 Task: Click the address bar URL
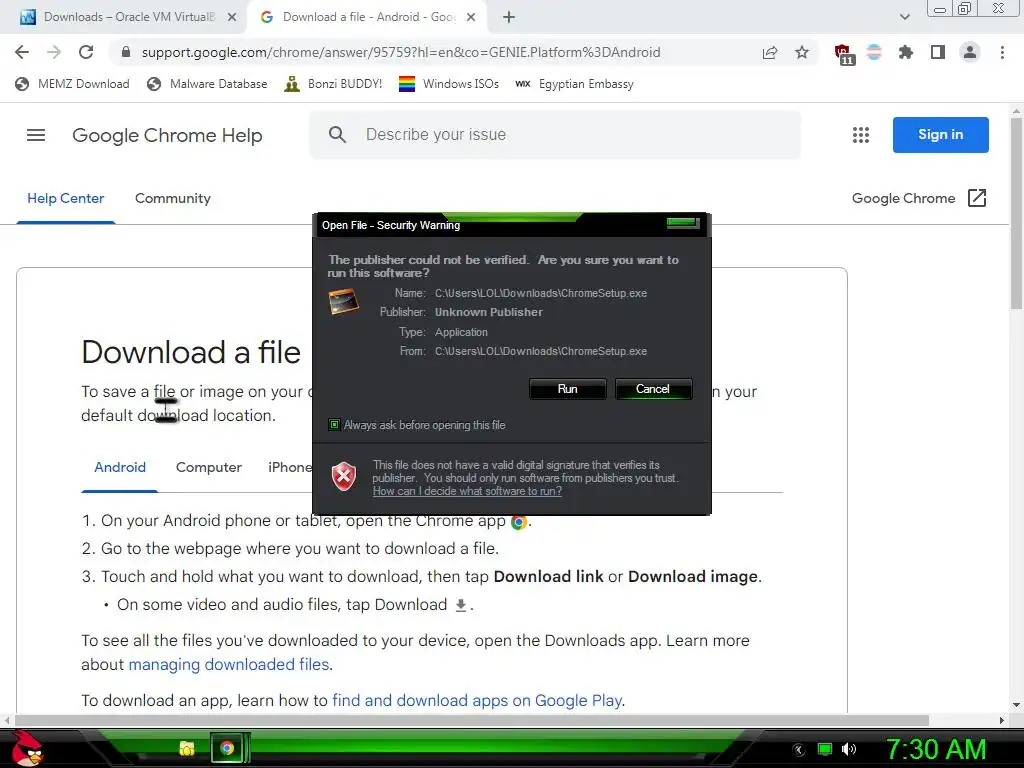[401, 52]
